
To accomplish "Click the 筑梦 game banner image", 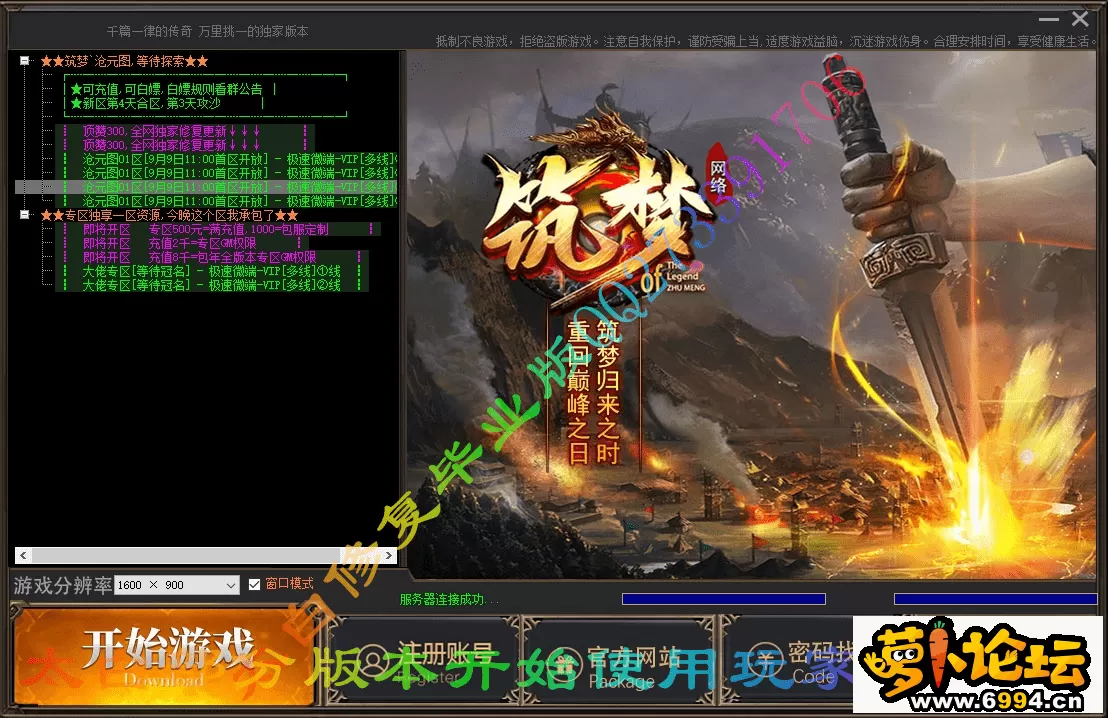I will coord(752,315).
